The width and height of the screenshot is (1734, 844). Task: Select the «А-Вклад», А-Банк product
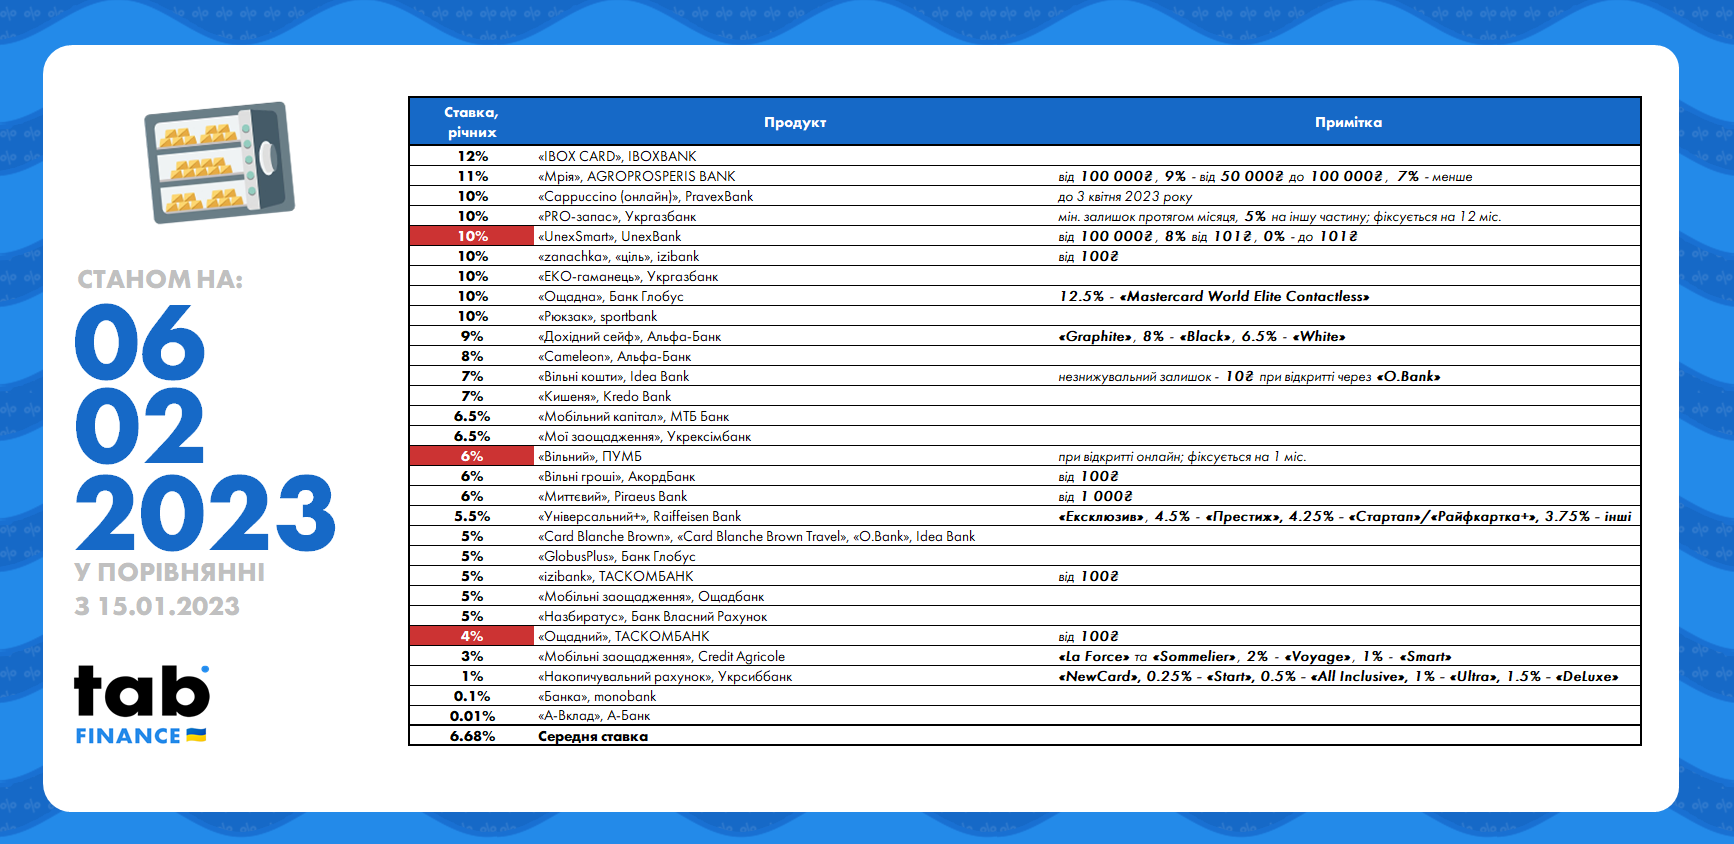tap(594, 716)
